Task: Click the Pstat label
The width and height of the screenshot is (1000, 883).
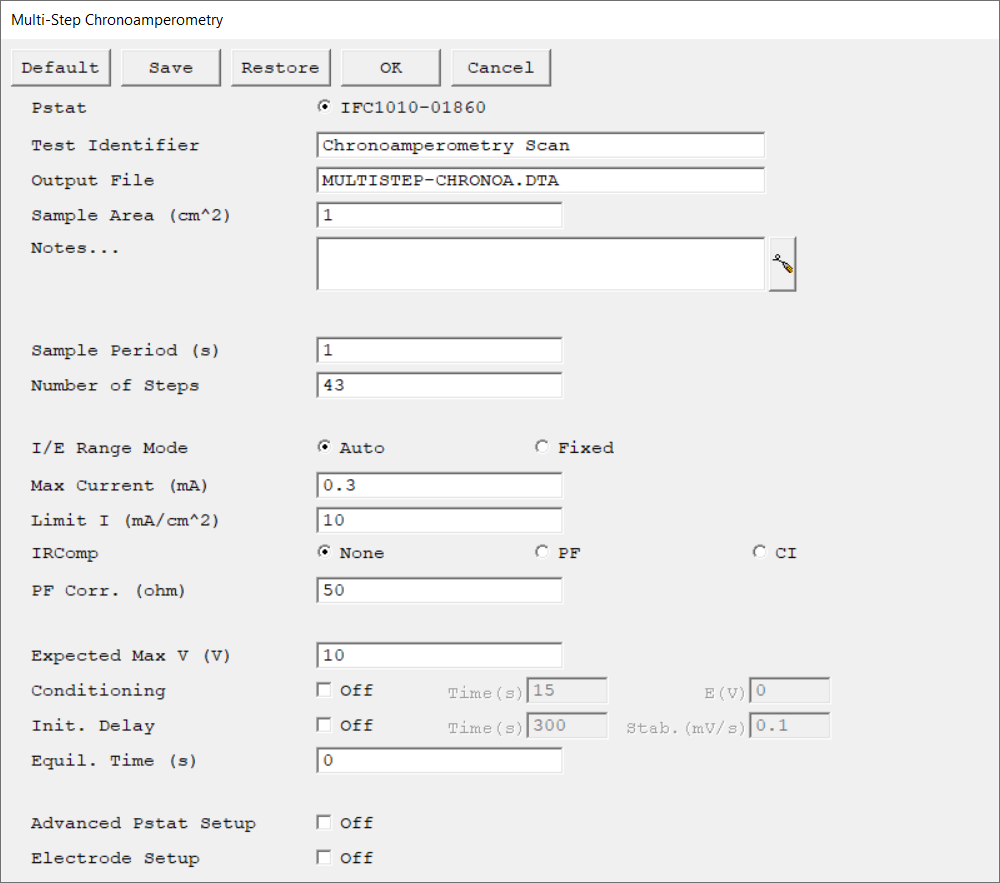Action: point(59,108)
